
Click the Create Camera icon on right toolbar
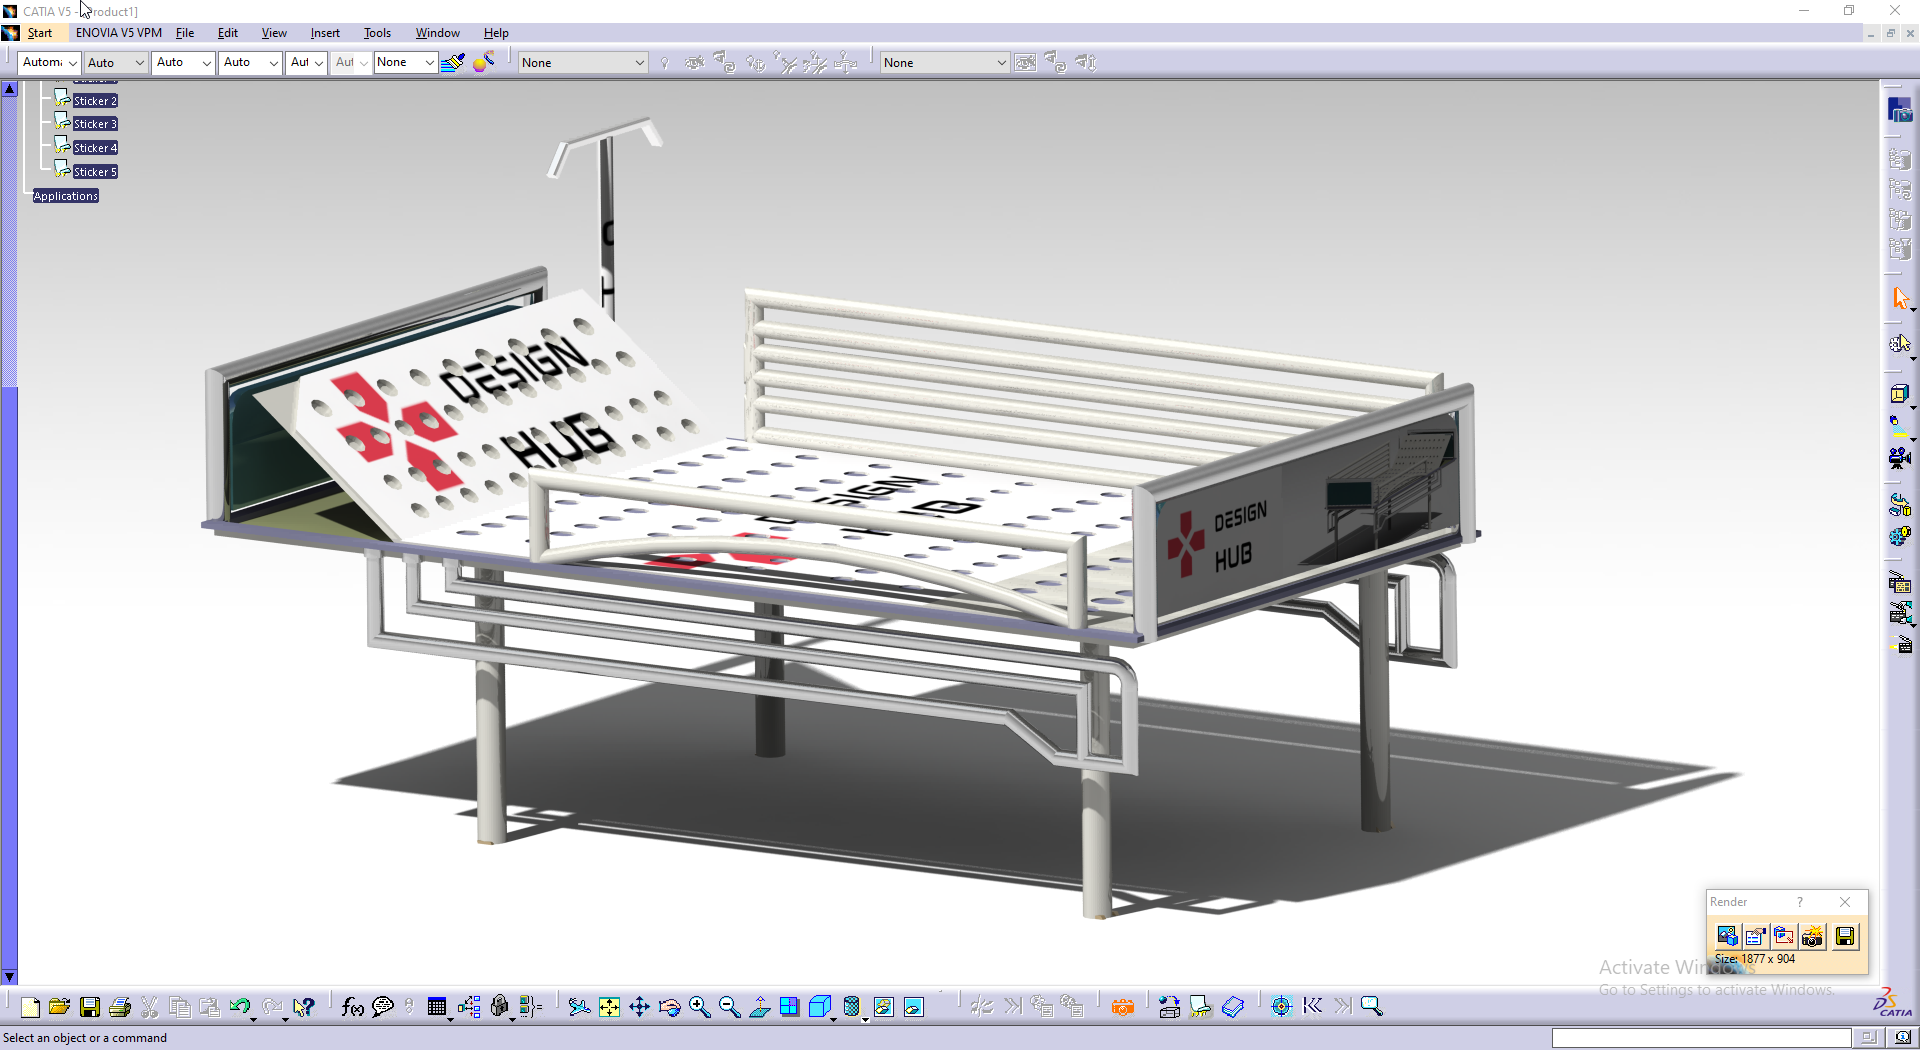click(x=1900, y=458)
